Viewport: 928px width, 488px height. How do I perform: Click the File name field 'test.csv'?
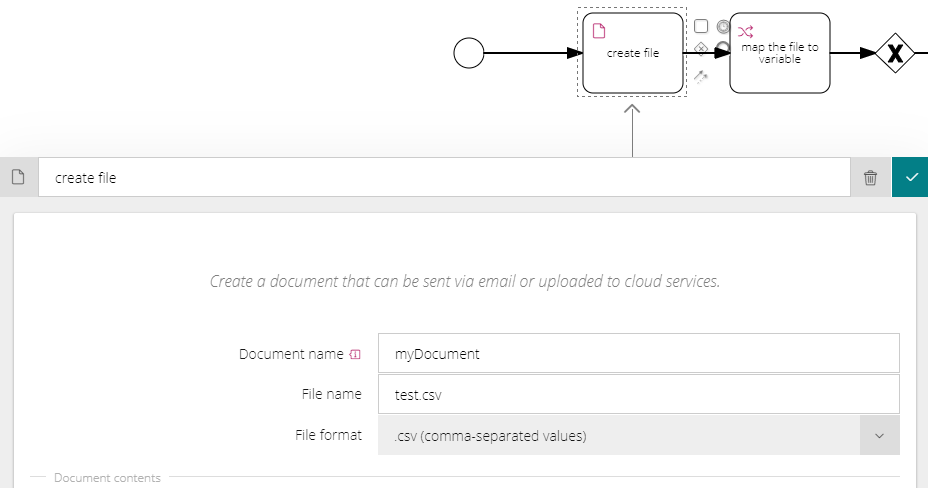[x=639, y=395]
